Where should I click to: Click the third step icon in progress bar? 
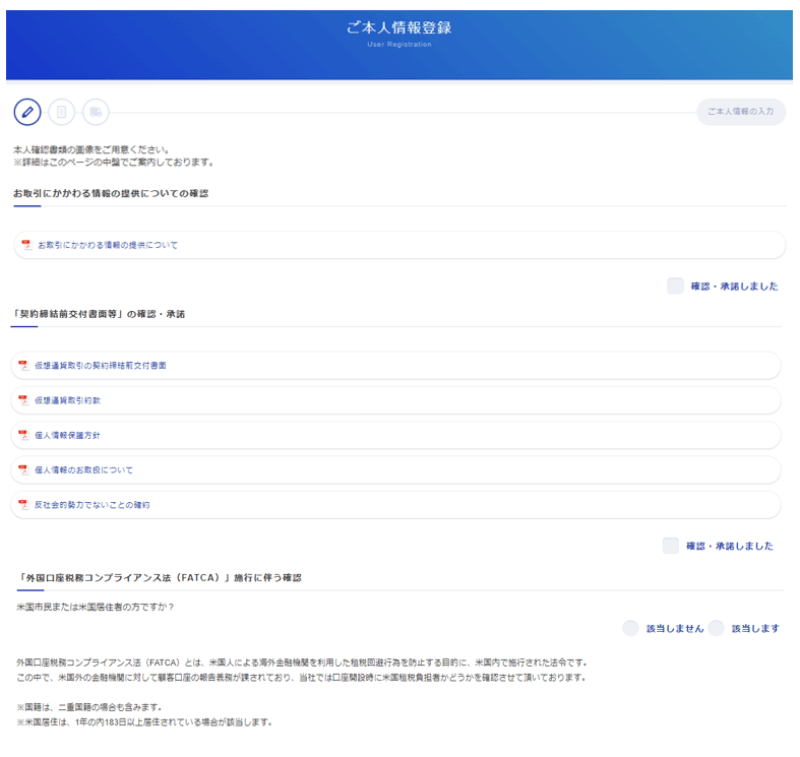[x=96, y=112]
